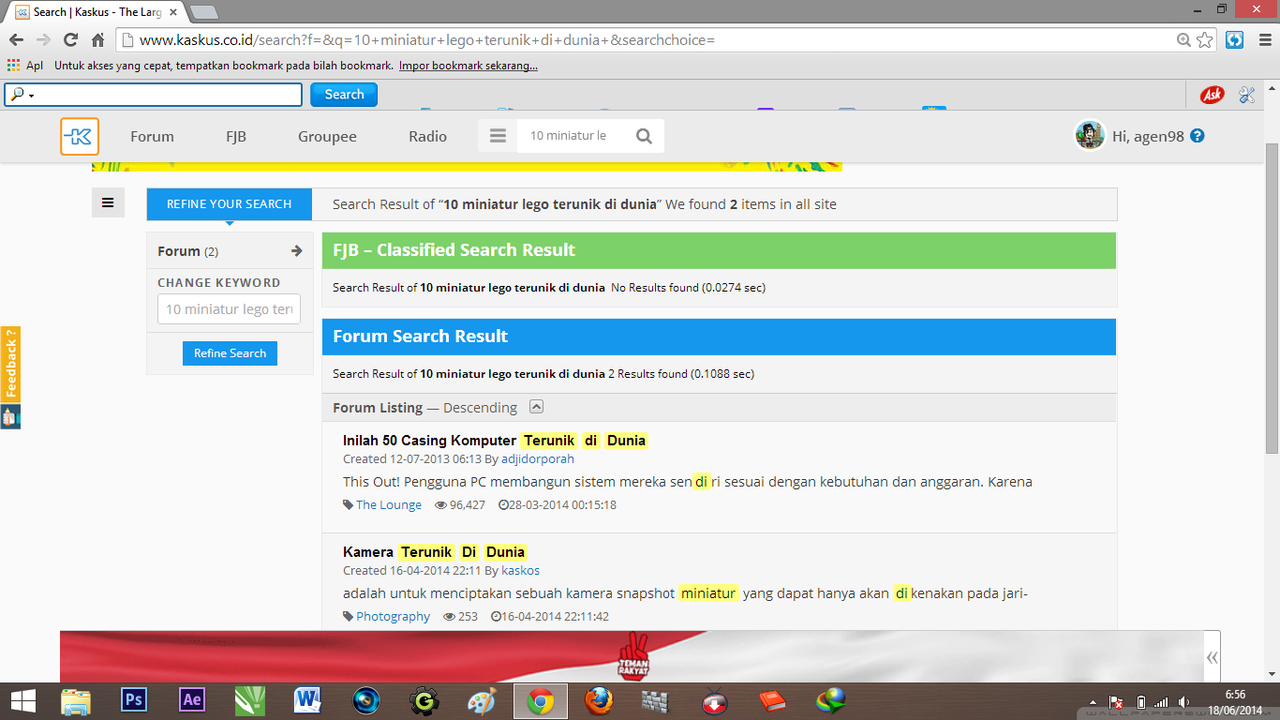Open thread Kamera Terunik Di Dunia
Viewport: 1280px width, 720px height.
click(x=434, y=552)
